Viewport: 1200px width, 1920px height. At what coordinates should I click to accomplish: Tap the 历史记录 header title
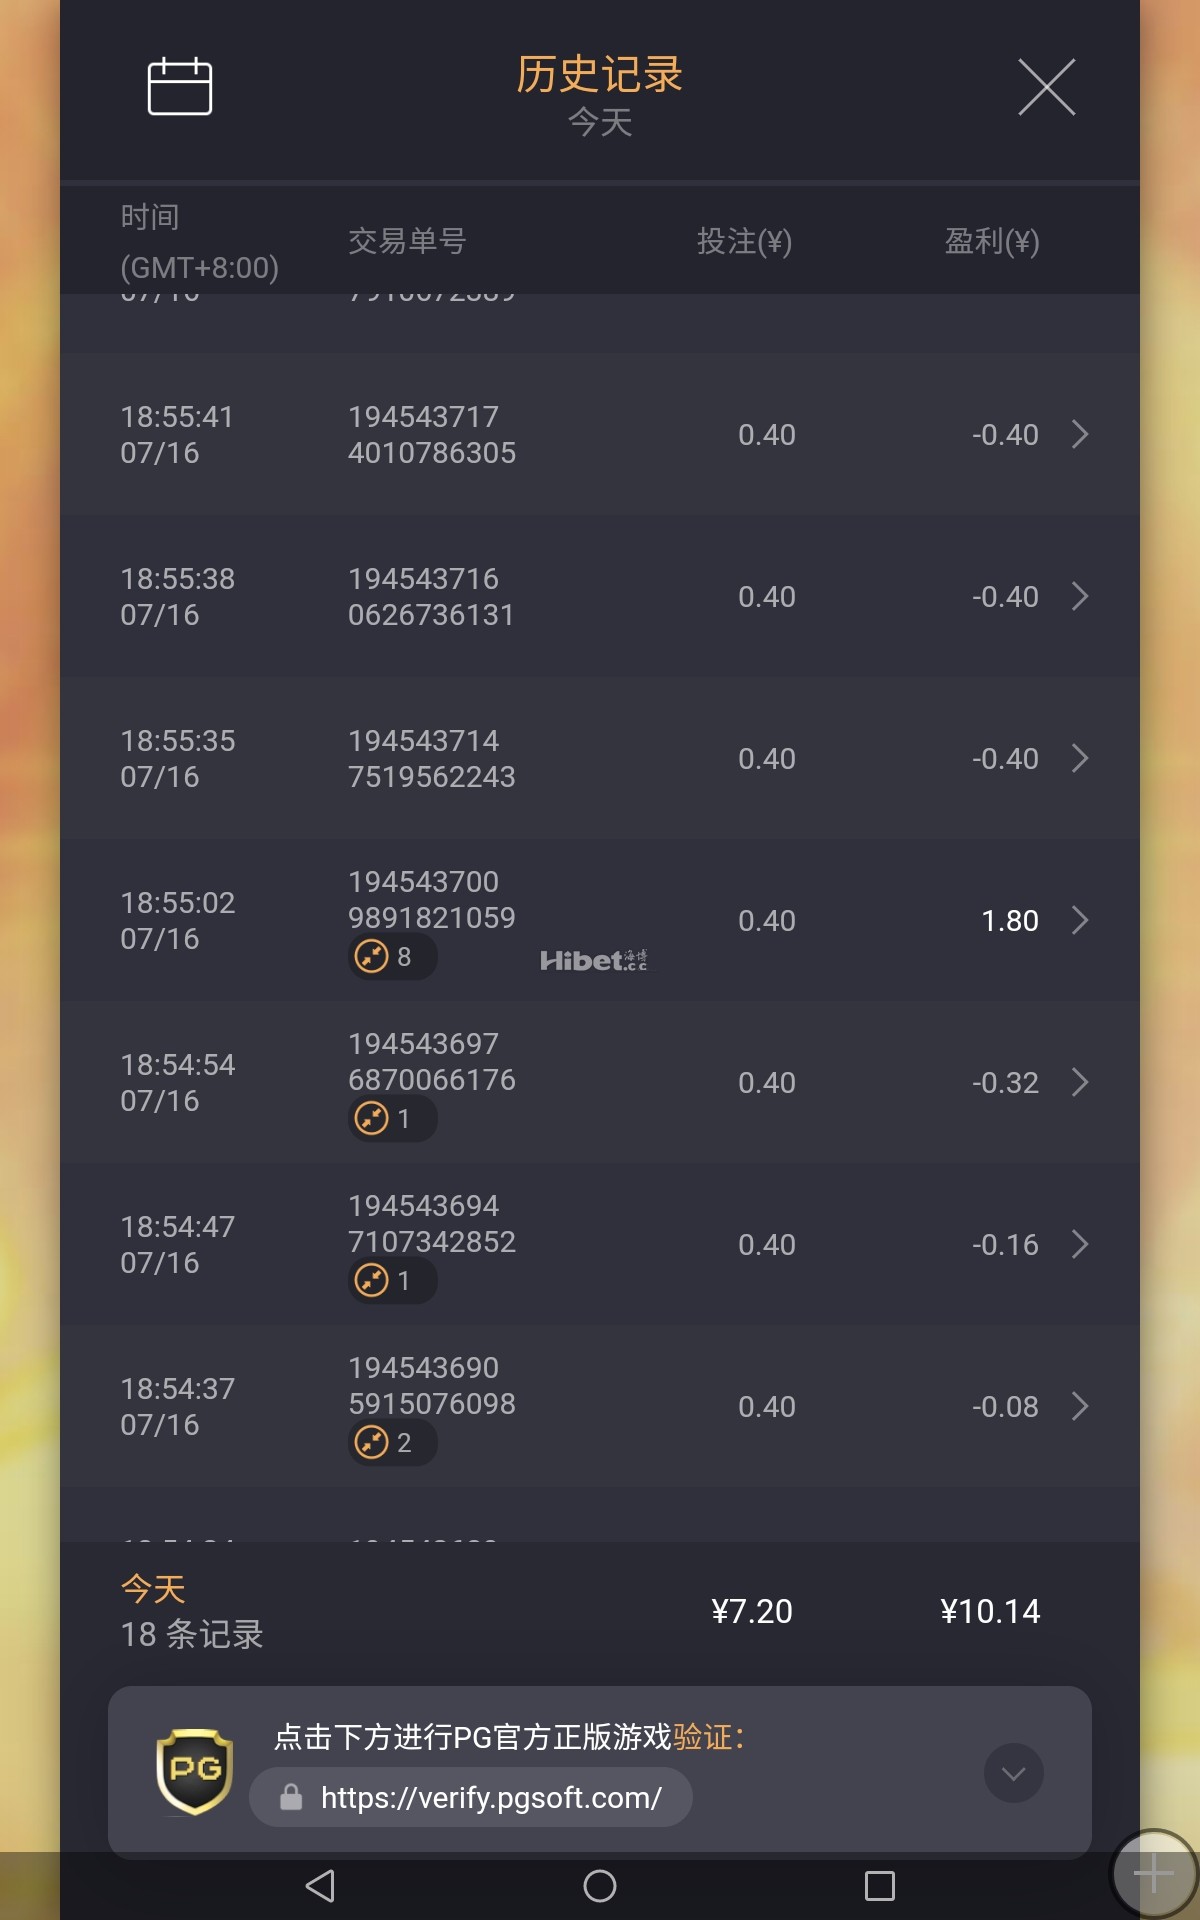point(599,75)
